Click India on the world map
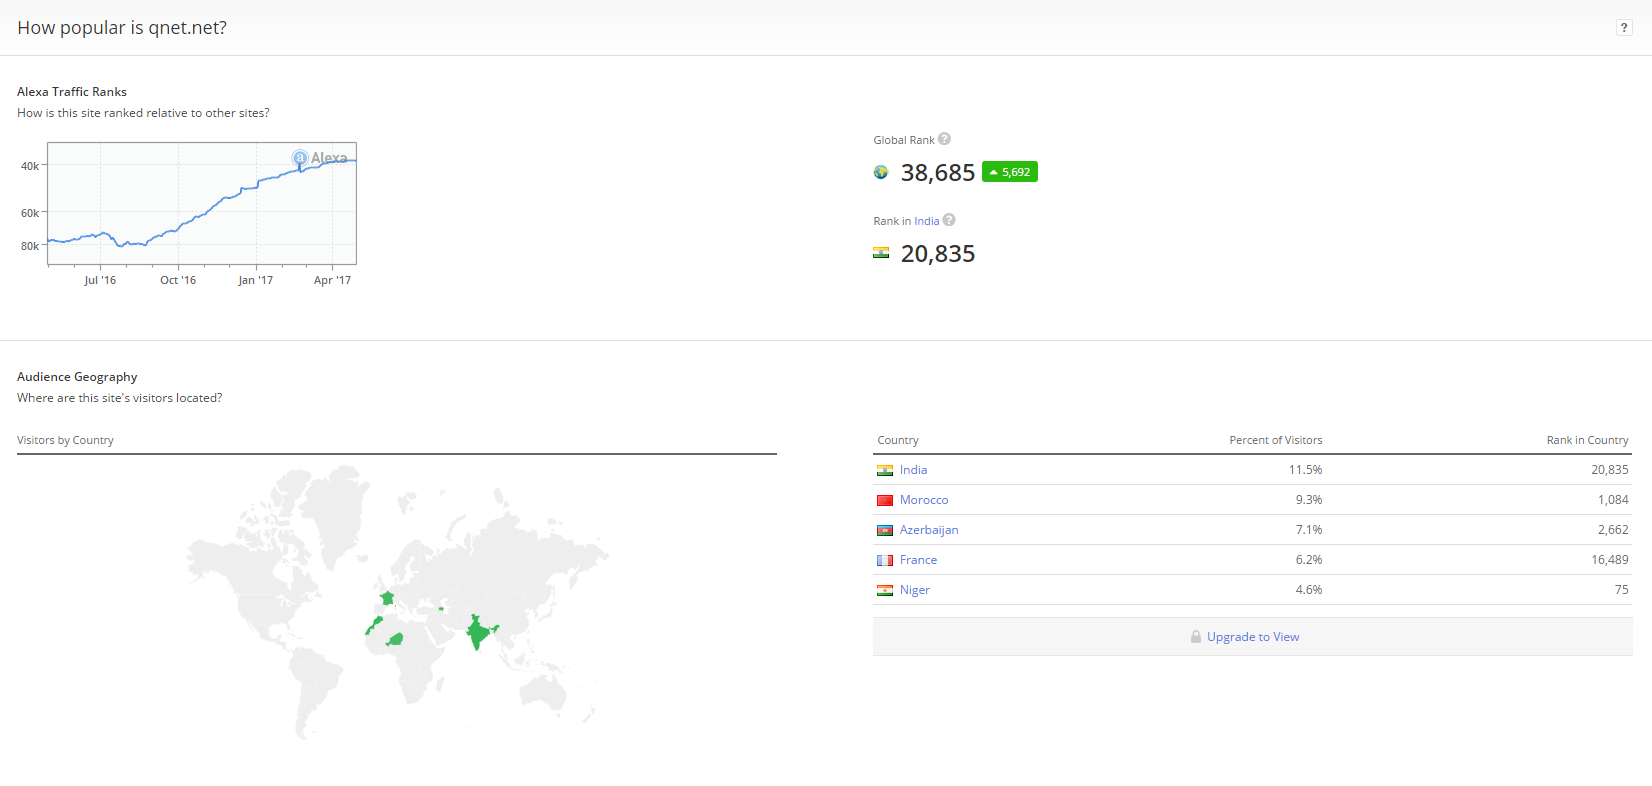This screenshot has width=1652, height=786. pyautogui.click(x=480, y=633)
